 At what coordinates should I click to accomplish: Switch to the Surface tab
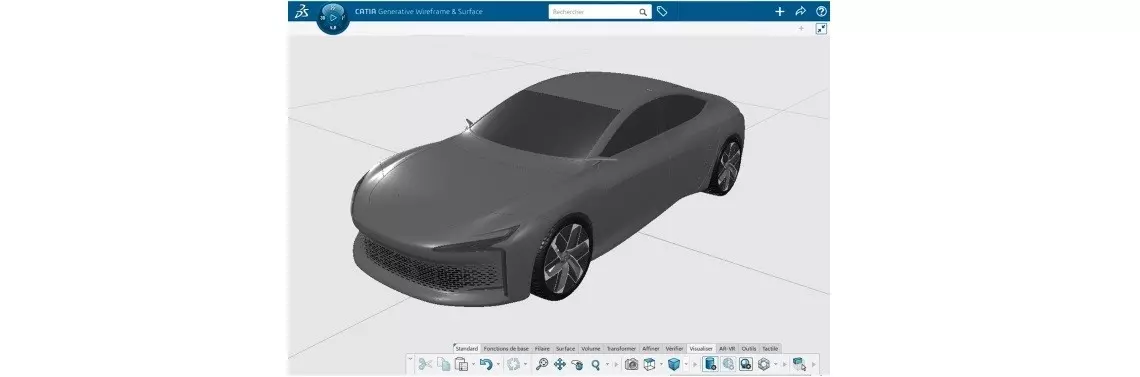(565, 349)
